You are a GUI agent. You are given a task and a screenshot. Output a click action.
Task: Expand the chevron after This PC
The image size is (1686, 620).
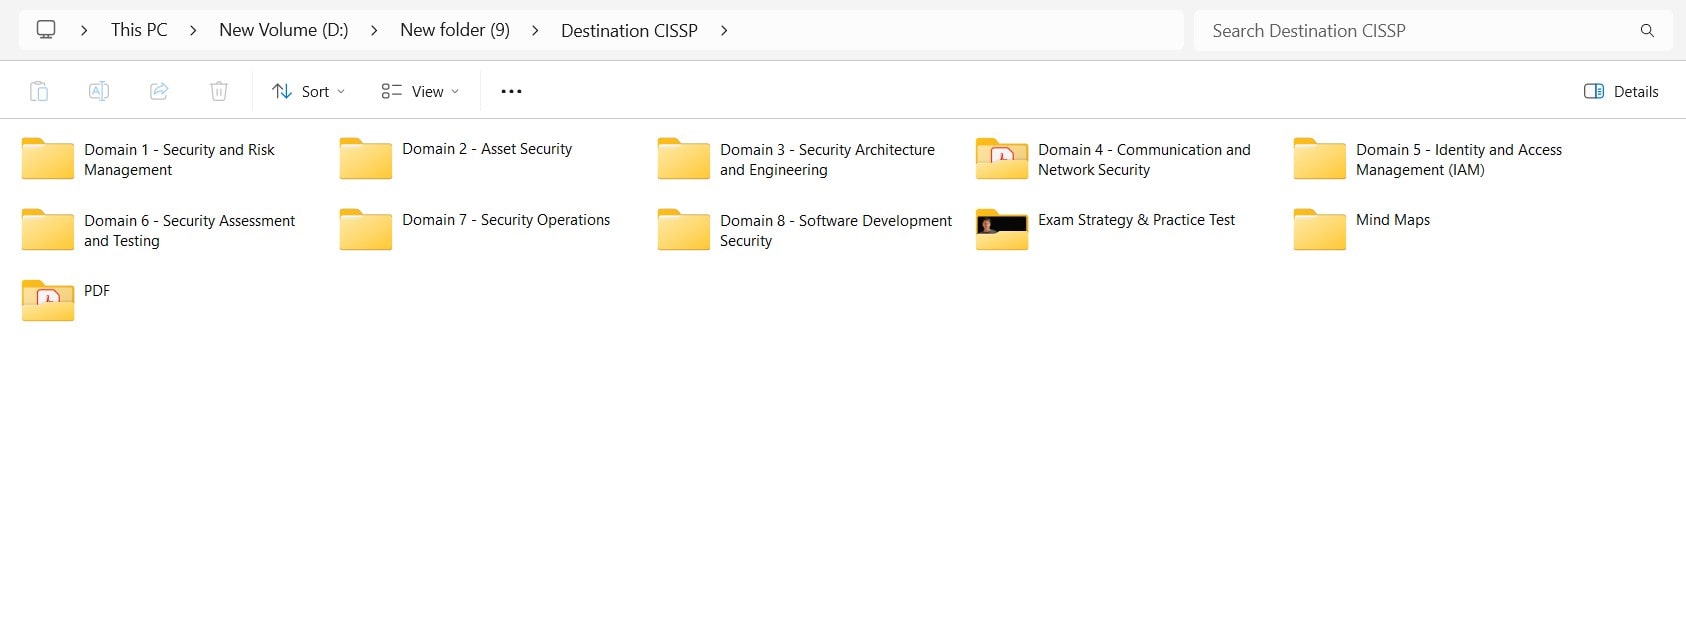coord(193,31)
